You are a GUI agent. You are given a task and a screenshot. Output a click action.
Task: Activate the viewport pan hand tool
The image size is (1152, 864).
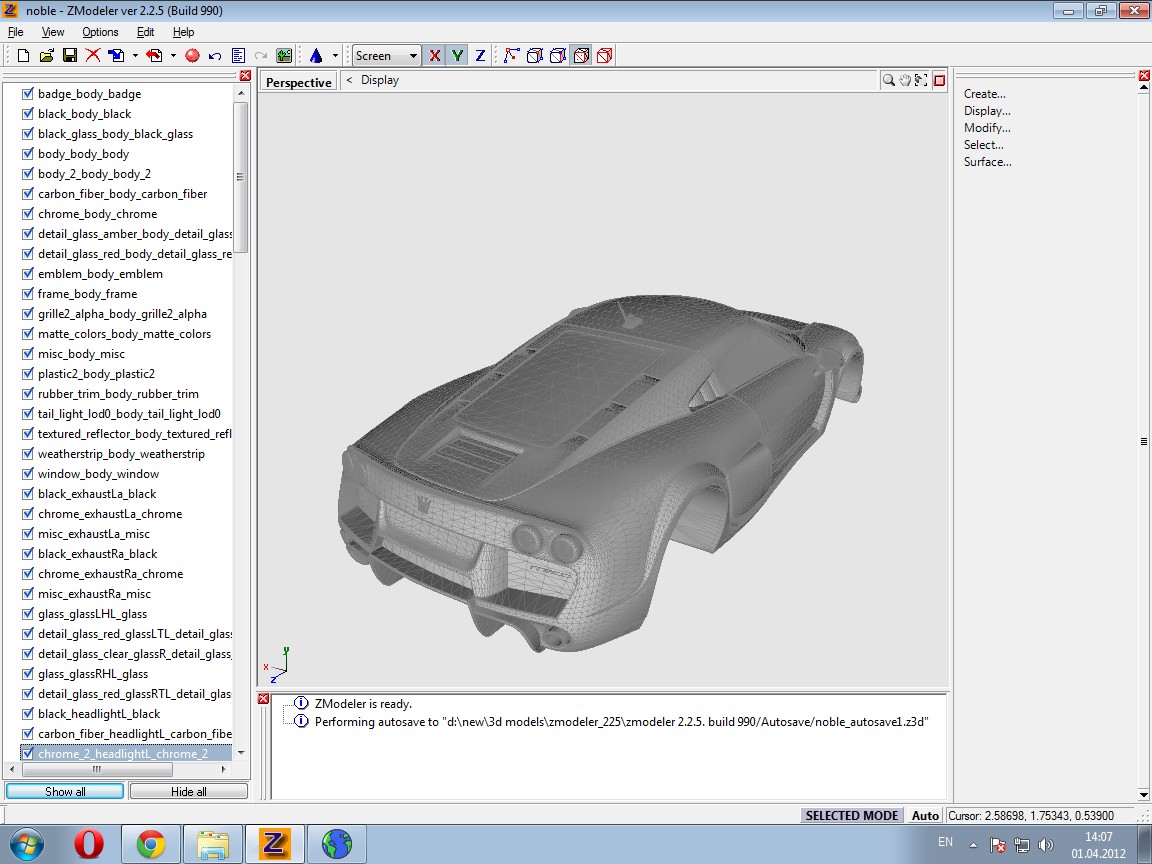[x=905, y=80]
